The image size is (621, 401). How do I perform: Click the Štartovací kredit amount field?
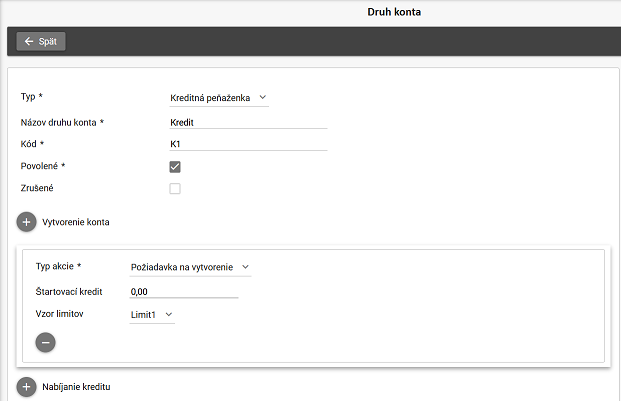(x=184, y=291)
